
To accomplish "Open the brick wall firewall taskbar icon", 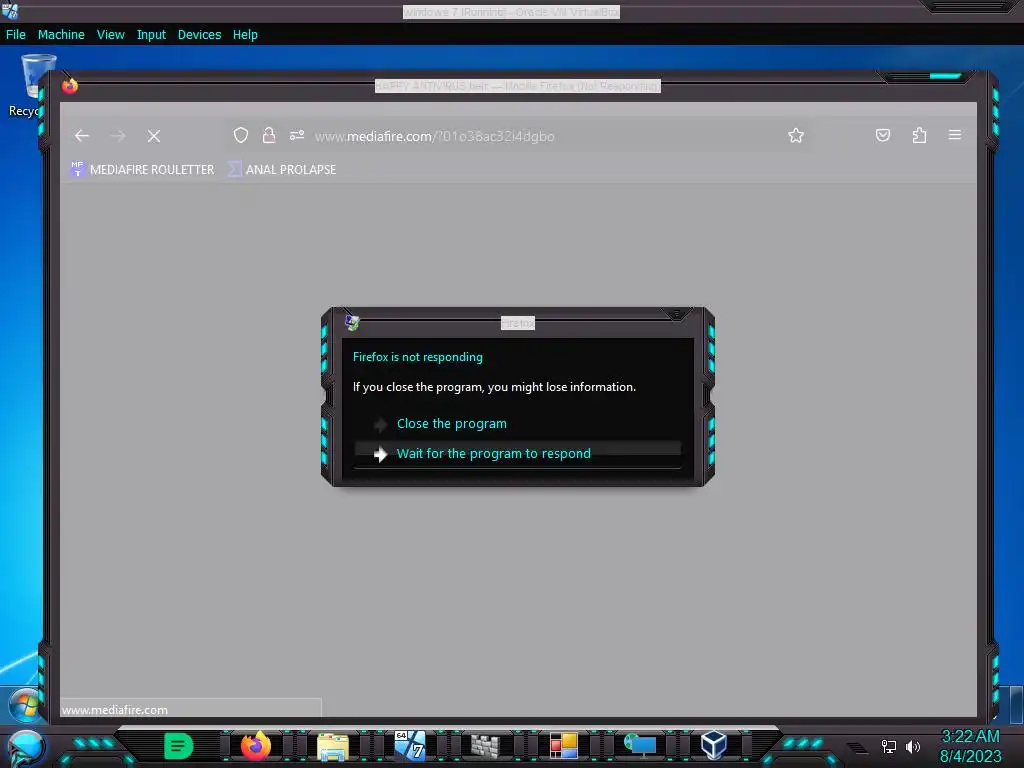I will pos(485,746).
